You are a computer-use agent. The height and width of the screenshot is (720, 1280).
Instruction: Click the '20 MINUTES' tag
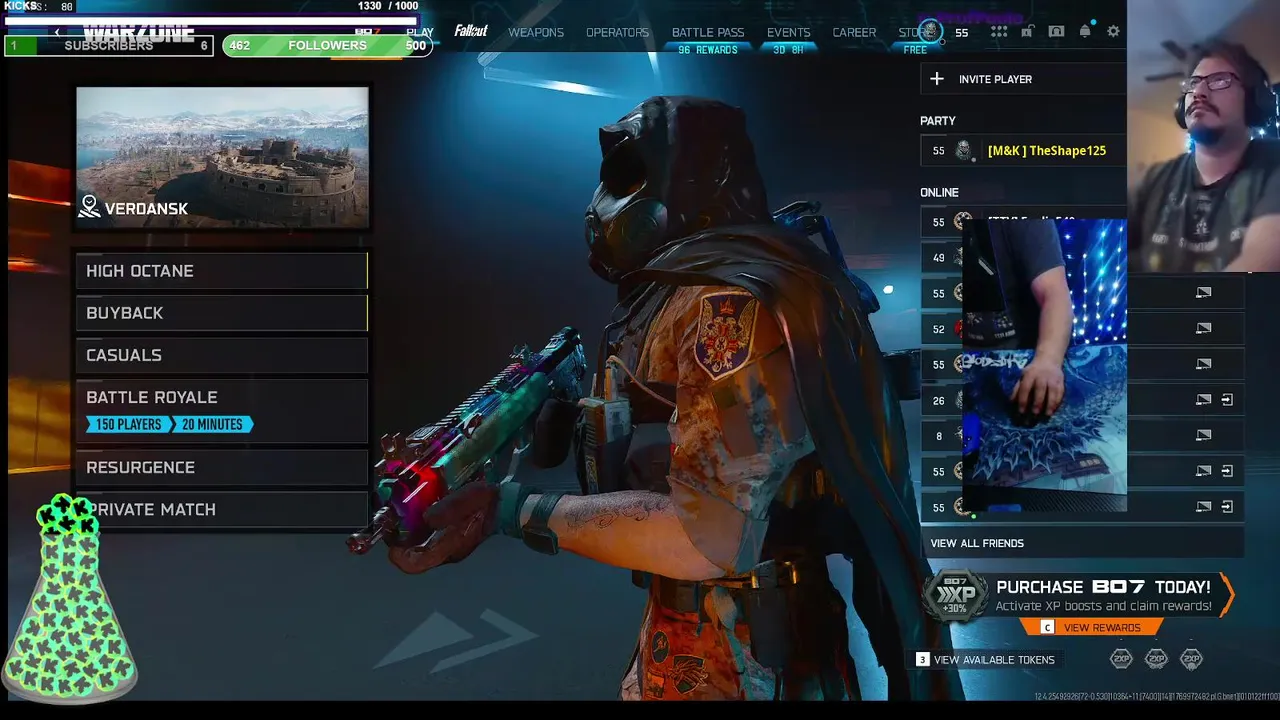tap(212, 424)
